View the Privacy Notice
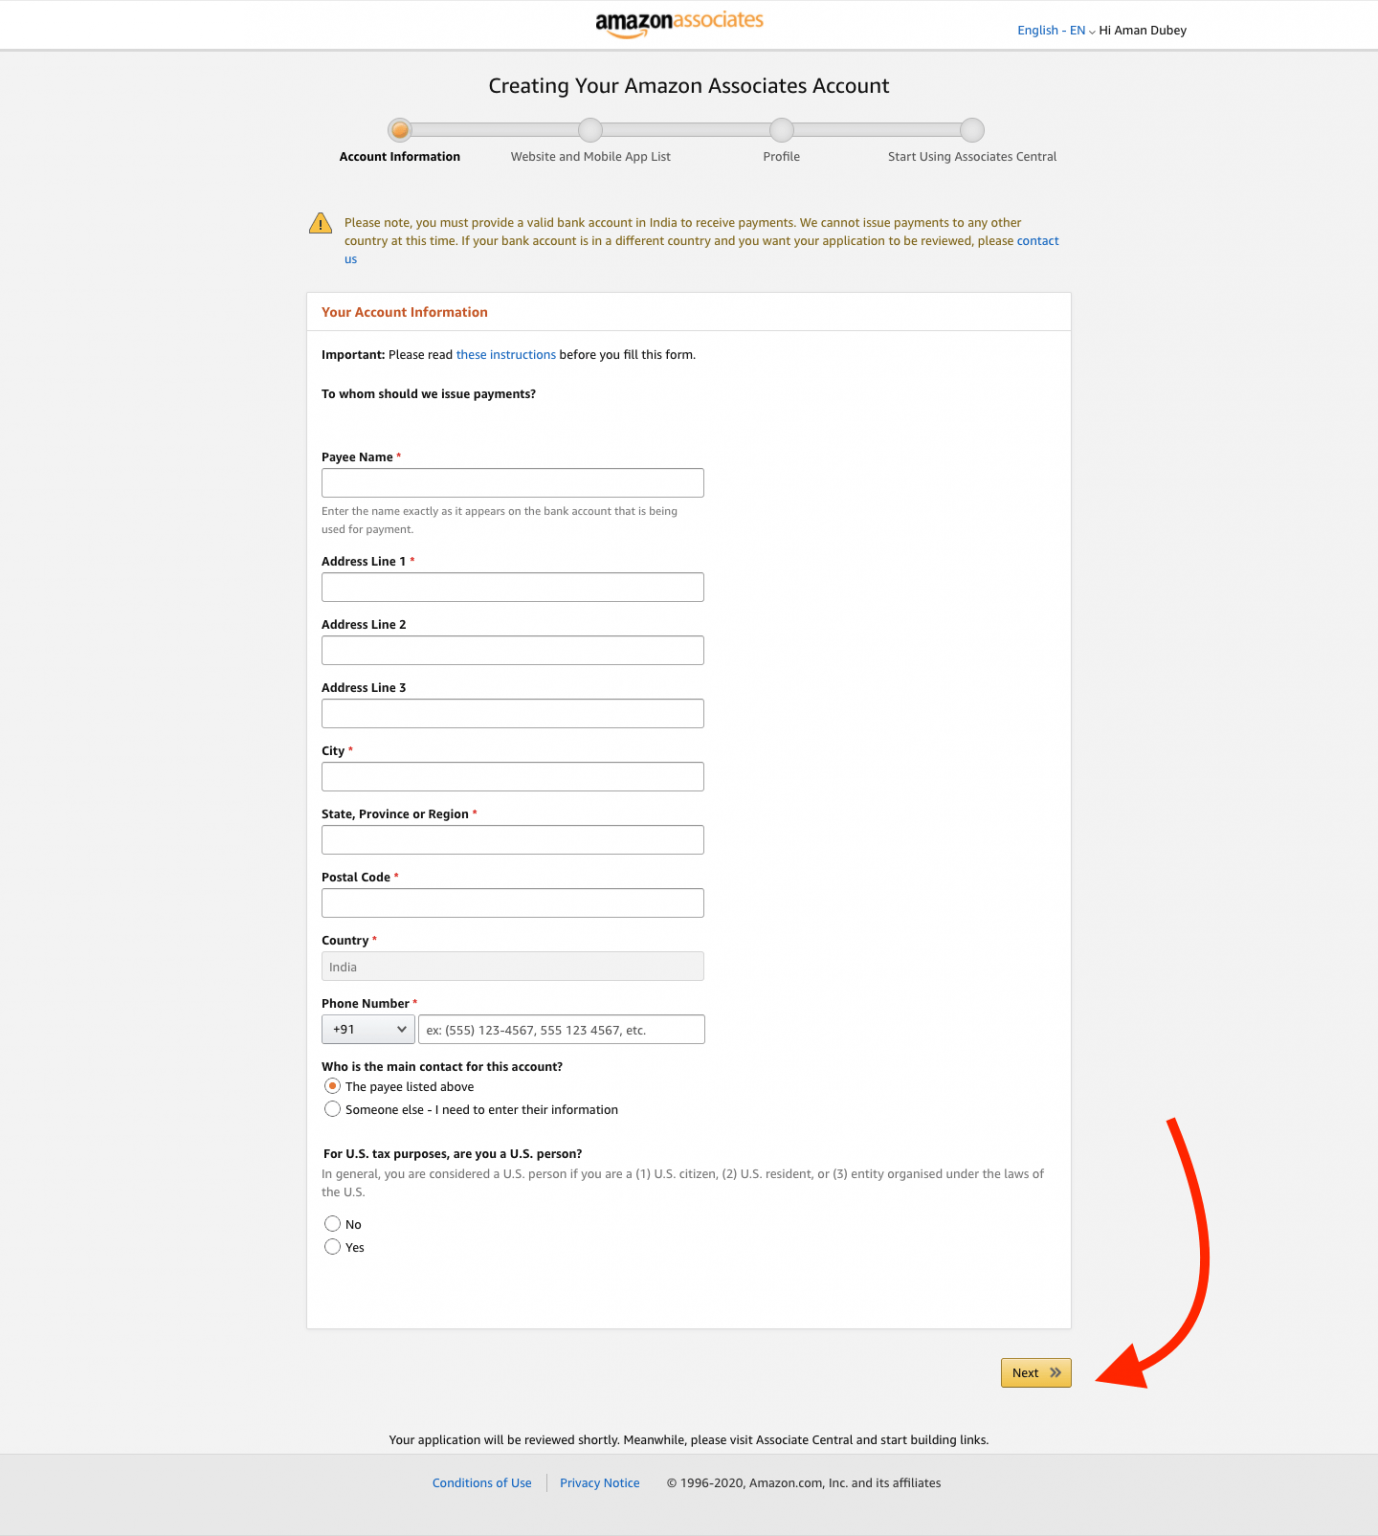 pyautogui.click(x=599, y=1483)
